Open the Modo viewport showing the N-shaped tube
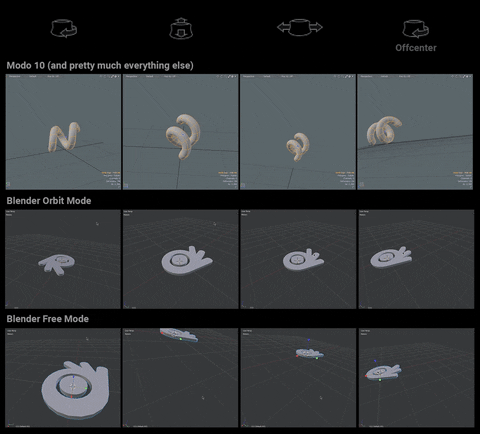 click(63, 132)
